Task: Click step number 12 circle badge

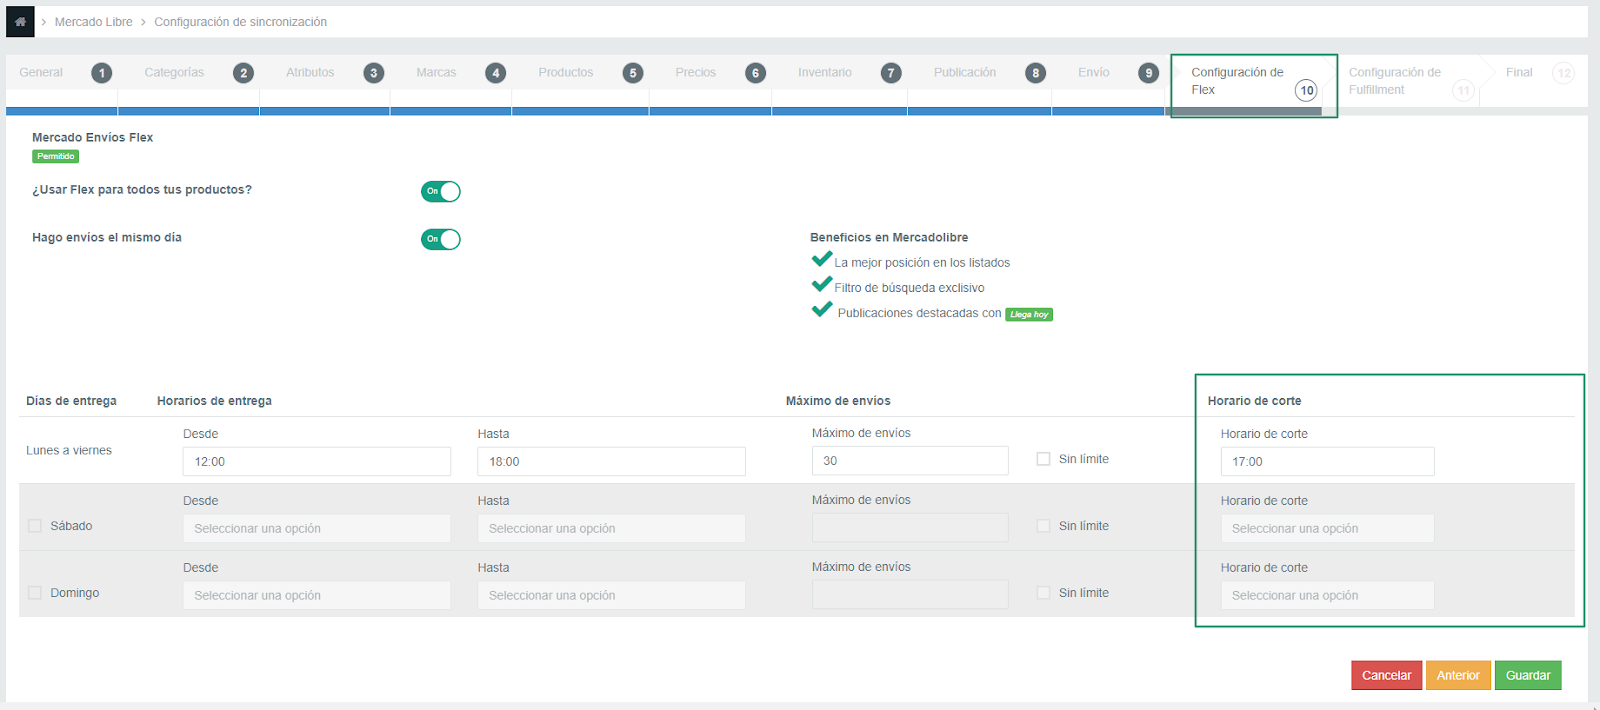Action: (x=1564, y=73)
